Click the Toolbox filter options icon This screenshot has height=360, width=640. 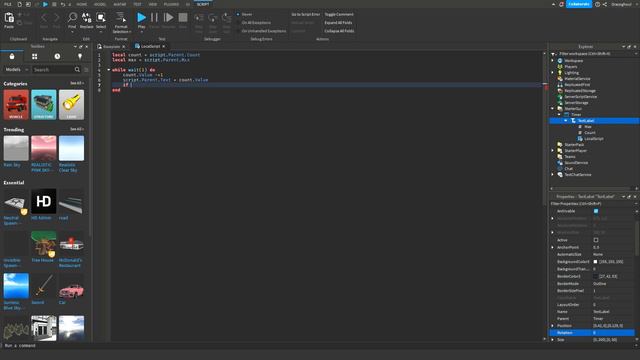[86, 70]
